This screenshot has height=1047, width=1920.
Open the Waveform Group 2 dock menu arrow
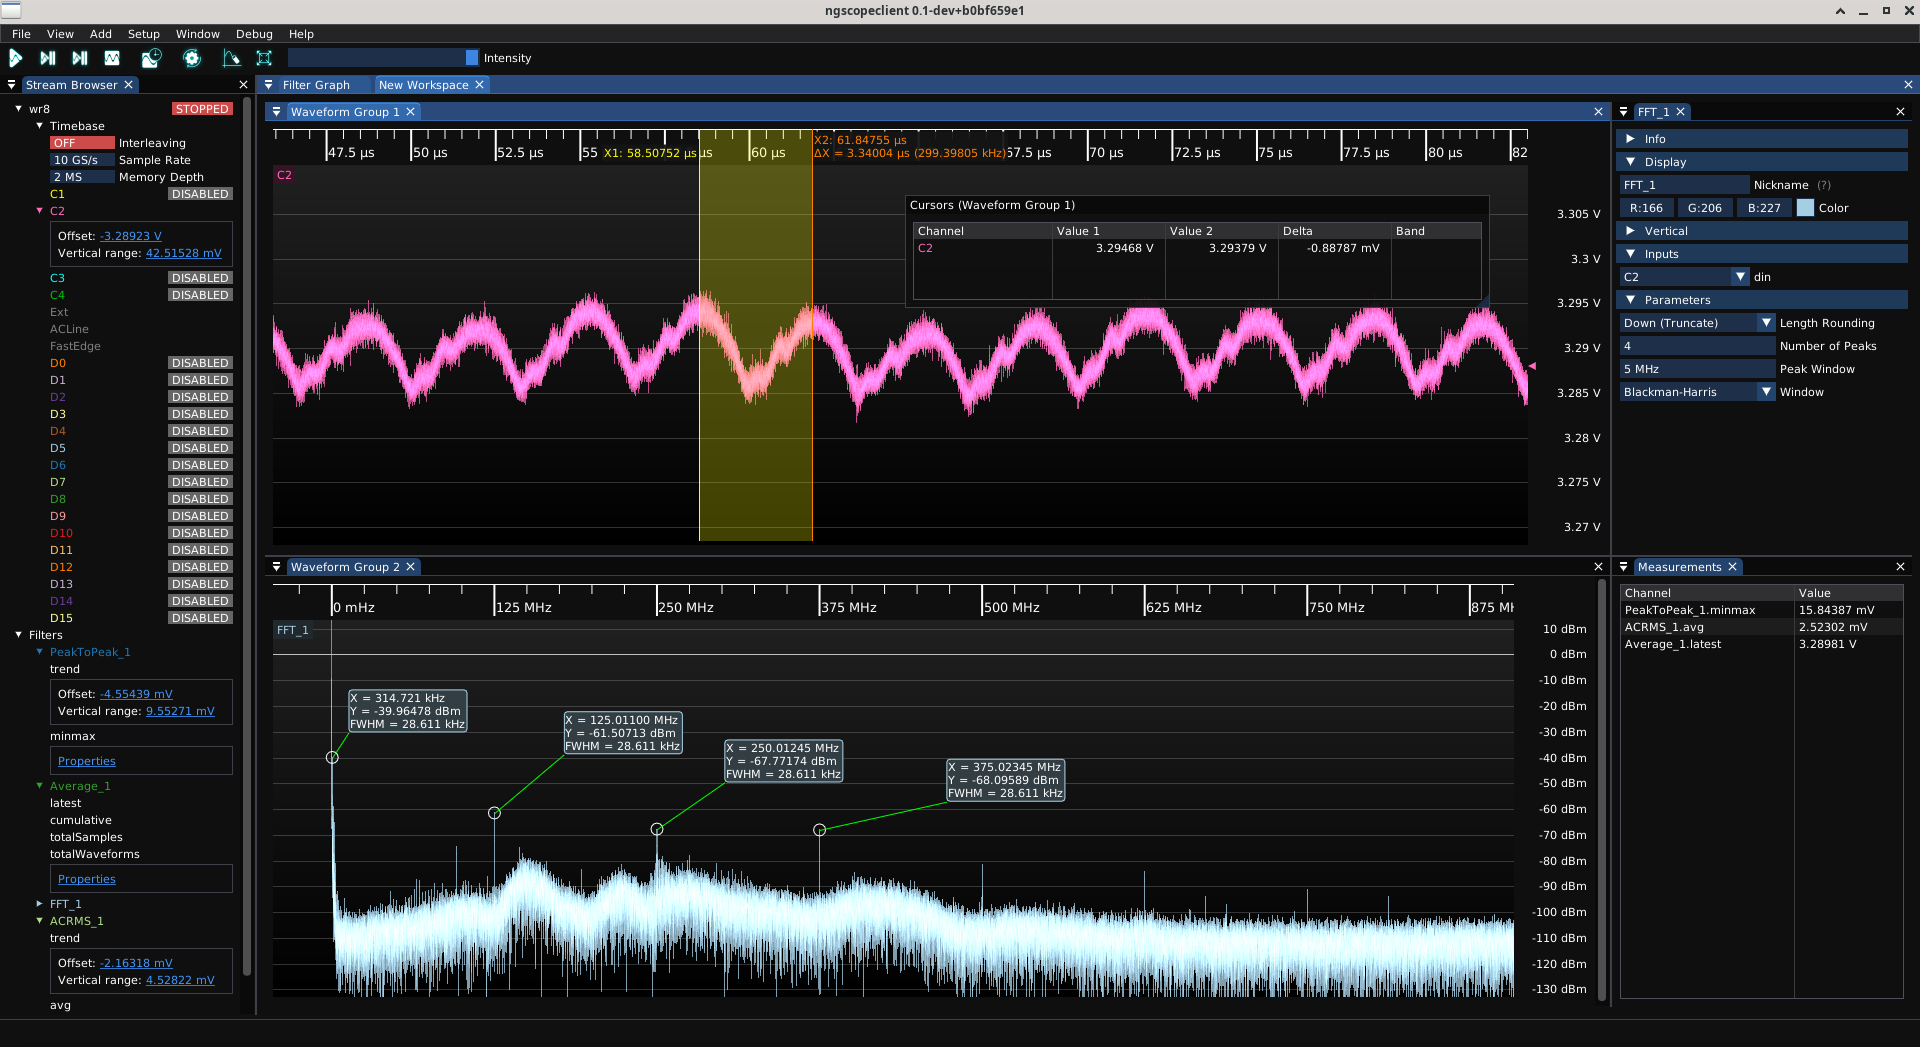tap(277, 567)
